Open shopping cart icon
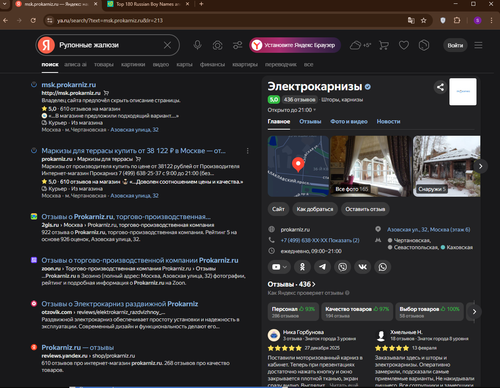The height and width of the screenshot is (388, 500). pos(384,45)
